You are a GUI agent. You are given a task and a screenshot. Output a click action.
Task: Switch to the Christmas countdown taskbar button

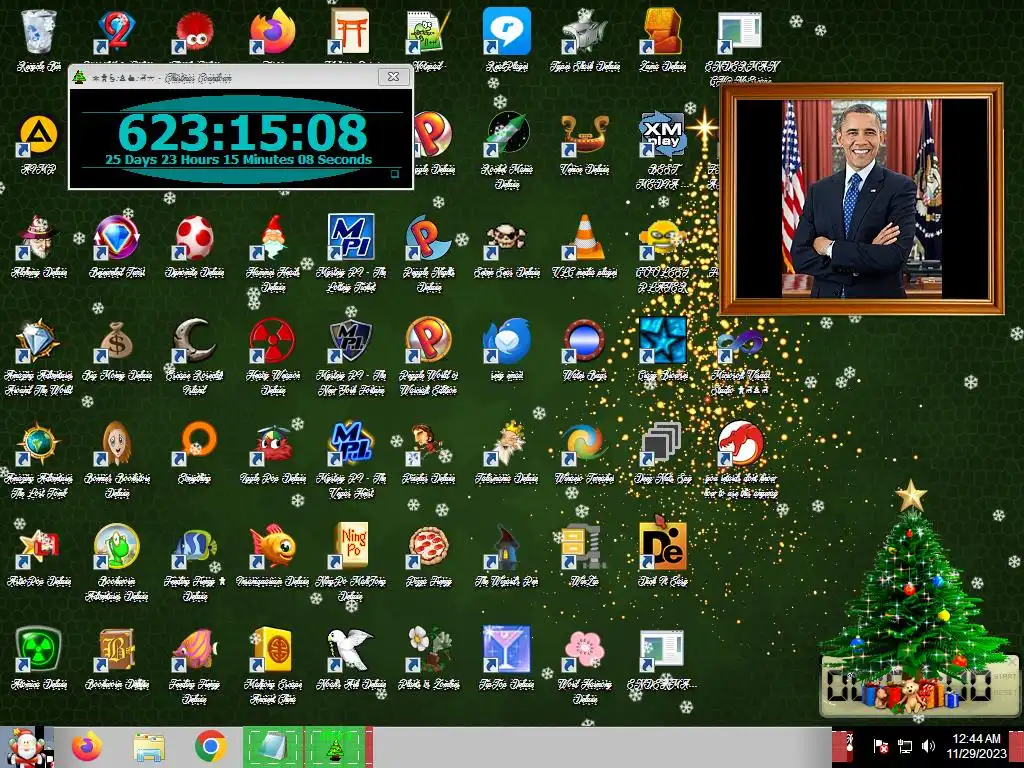(x=336, y=746)
